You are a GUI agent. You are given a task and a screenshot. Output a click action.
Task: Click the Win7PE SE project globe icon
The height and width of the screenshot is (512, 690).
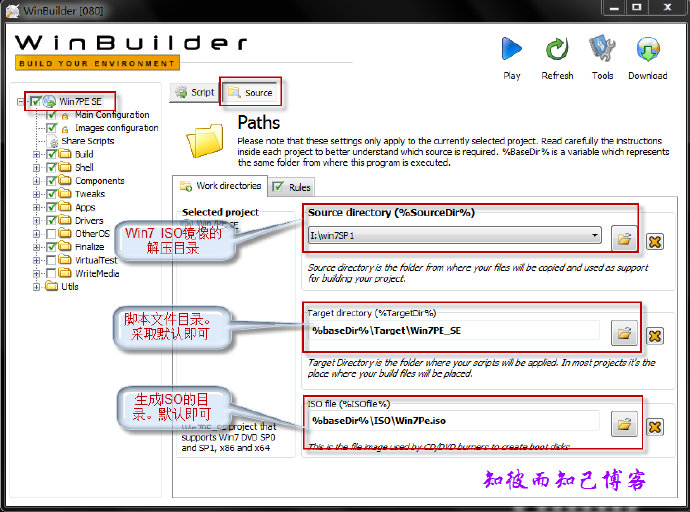49,101
